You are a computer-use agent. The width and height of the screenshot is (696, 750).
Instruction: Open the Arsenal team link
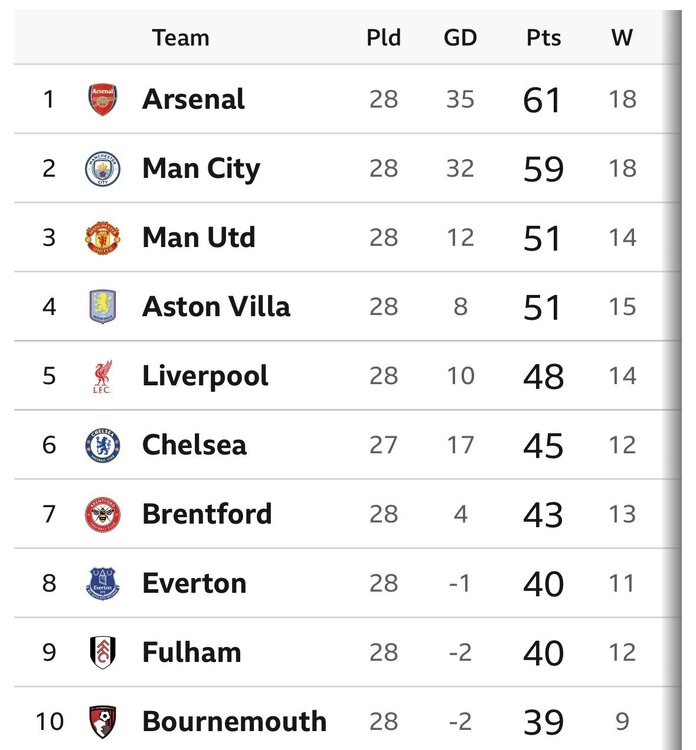pyautogui.click(x=193, y=99)
